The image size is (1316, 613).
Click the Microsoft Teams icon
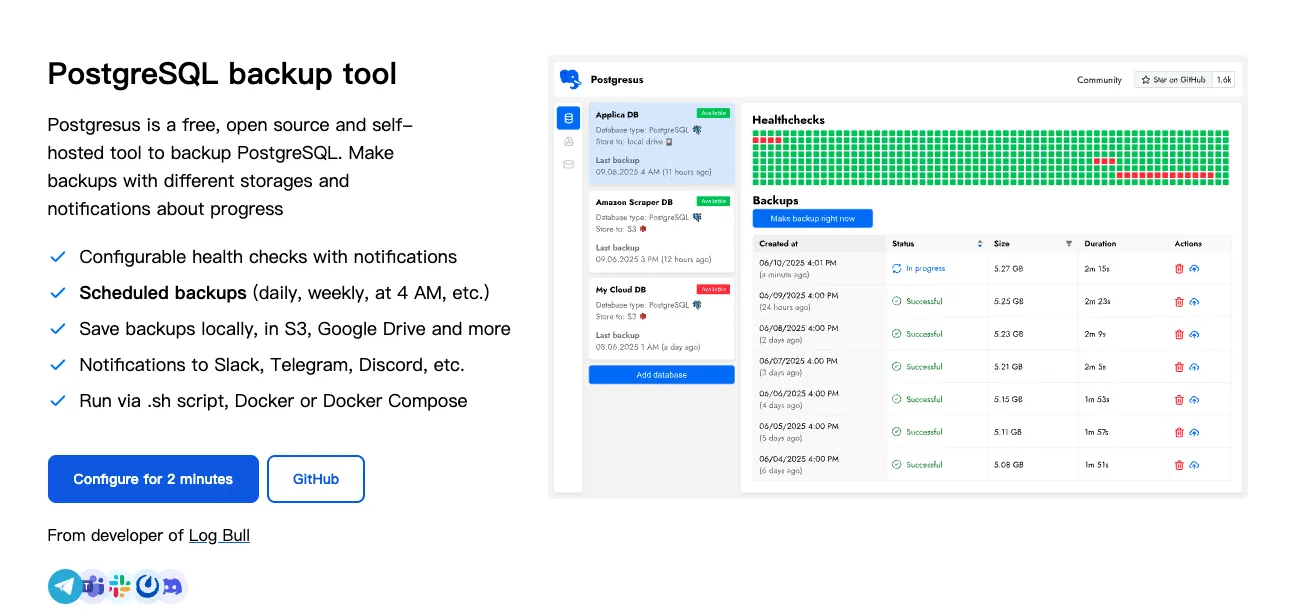point(94,586)
